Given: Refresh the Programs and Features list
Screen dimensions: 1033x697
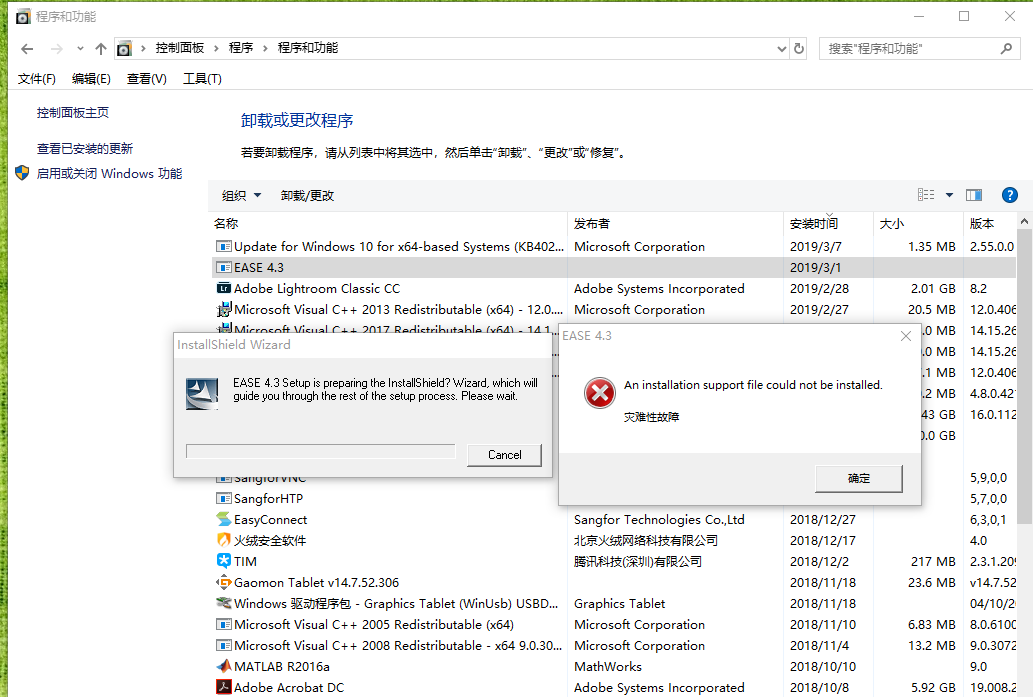Looking at the screenshot, I should 799,49.
